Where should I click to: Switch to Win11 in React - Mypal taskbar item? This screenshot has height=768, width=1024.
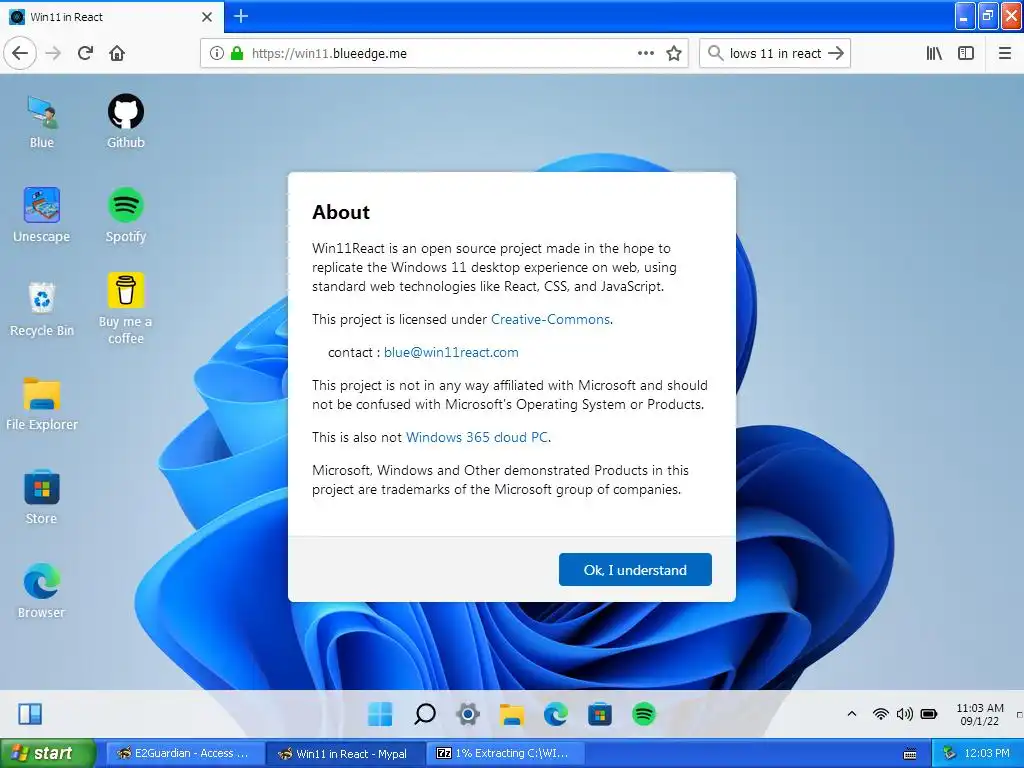[x=344, y=754]
